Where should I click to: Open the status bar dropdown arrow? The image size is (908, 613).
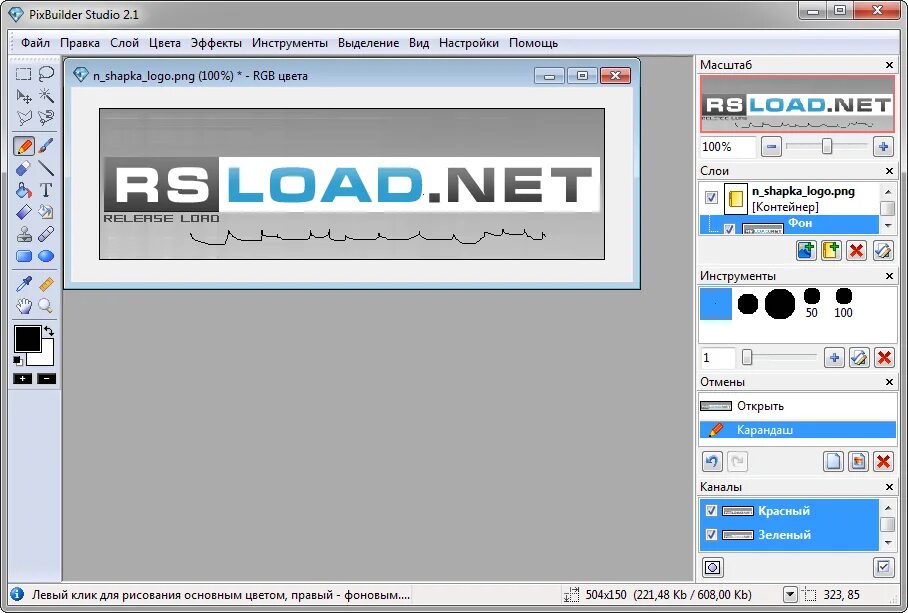click(790, 594)
